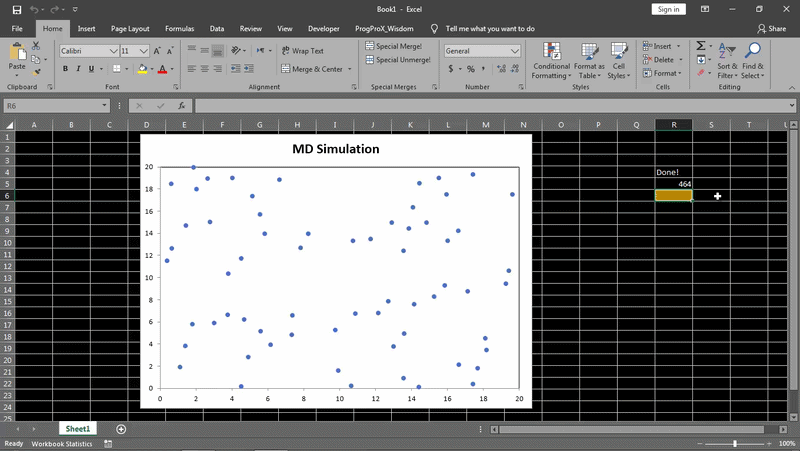
Task: Click the Share button
Action: [771, 29]
